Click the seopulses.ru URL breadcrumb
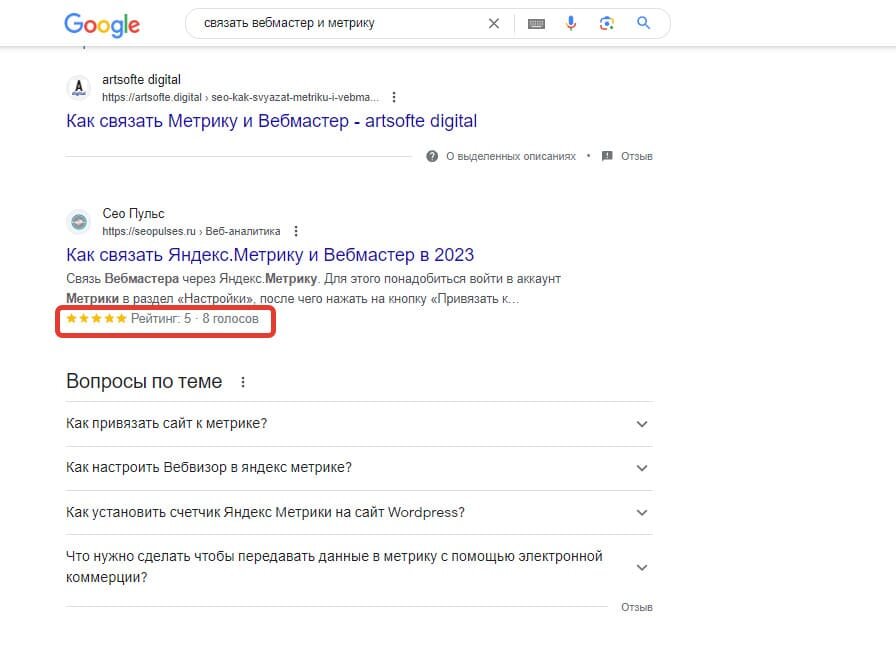Screen dimensions: 896x645 (191, 231)
